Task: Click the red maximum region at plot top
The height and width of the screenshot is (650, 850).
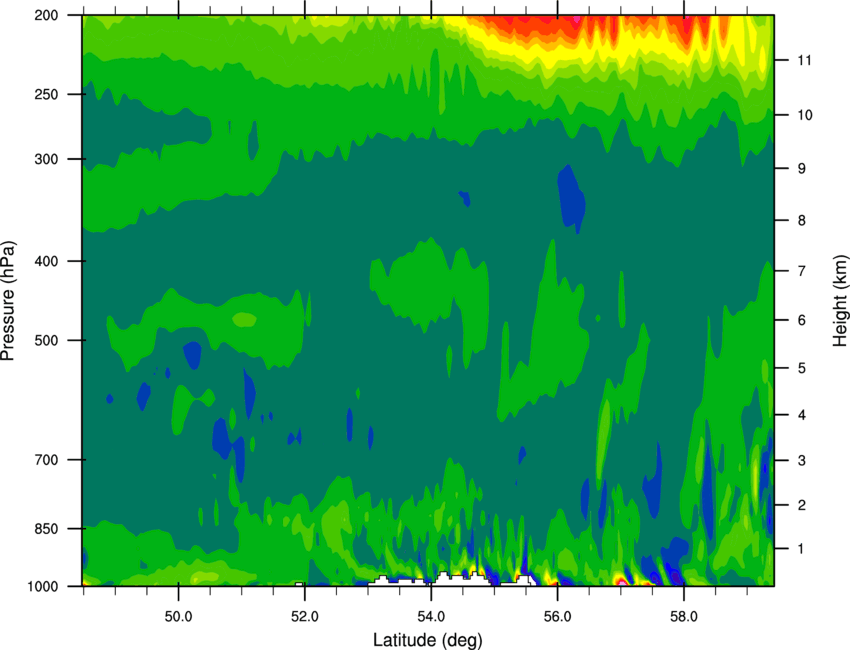Action: (560, 27)
